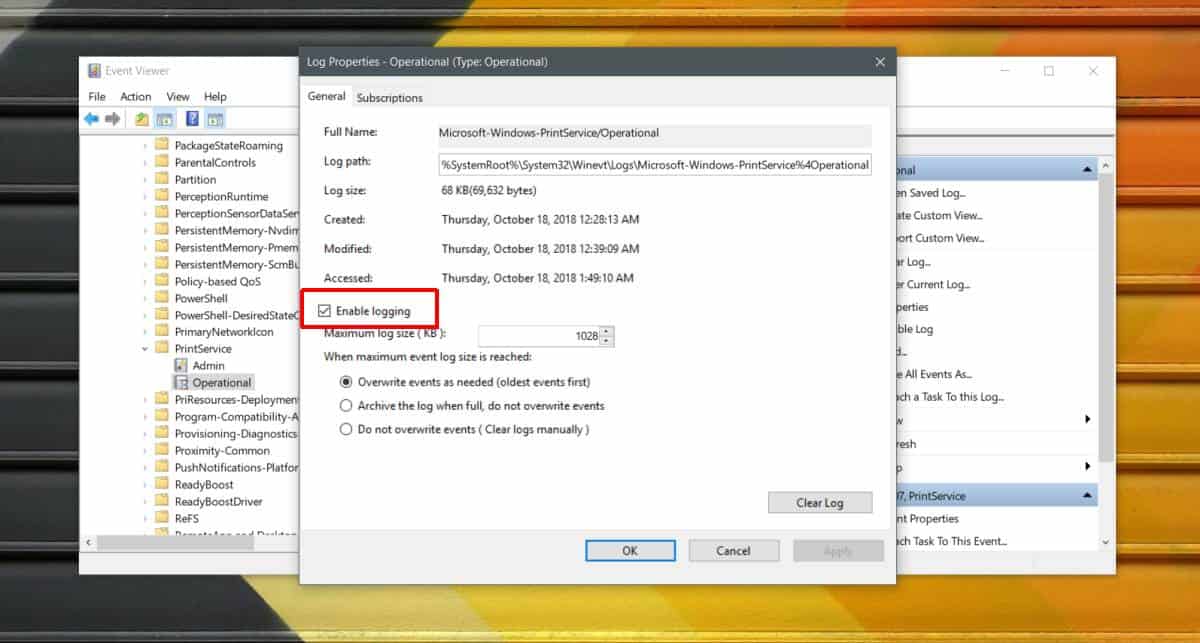
Task: Click the Policy-based QoS folder icon
Action: pos(162,281)
